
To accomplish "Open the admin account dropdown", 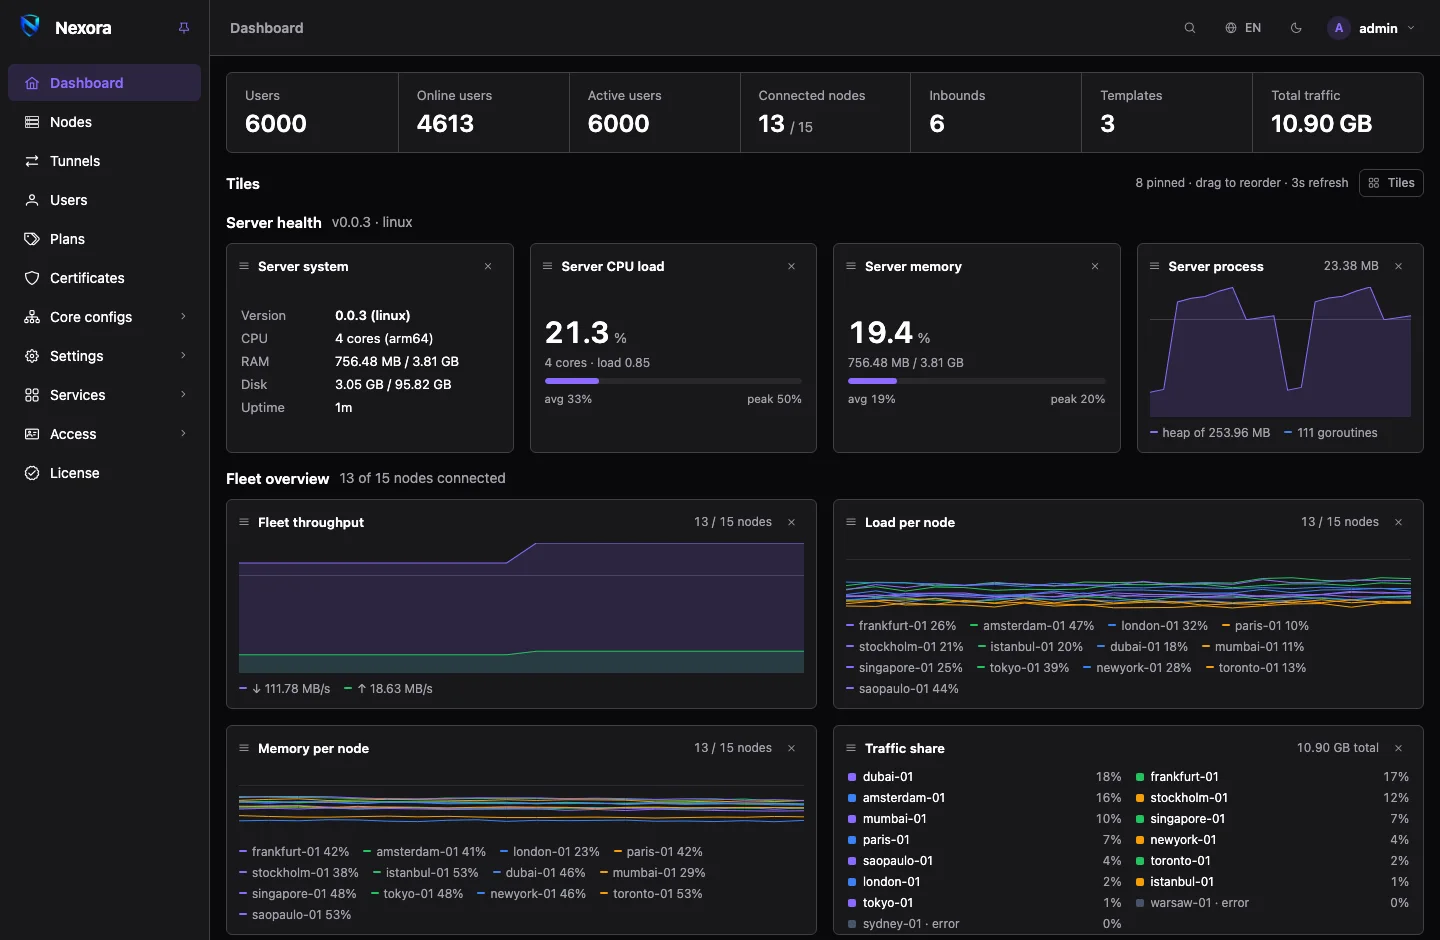I will (1371, 28).
